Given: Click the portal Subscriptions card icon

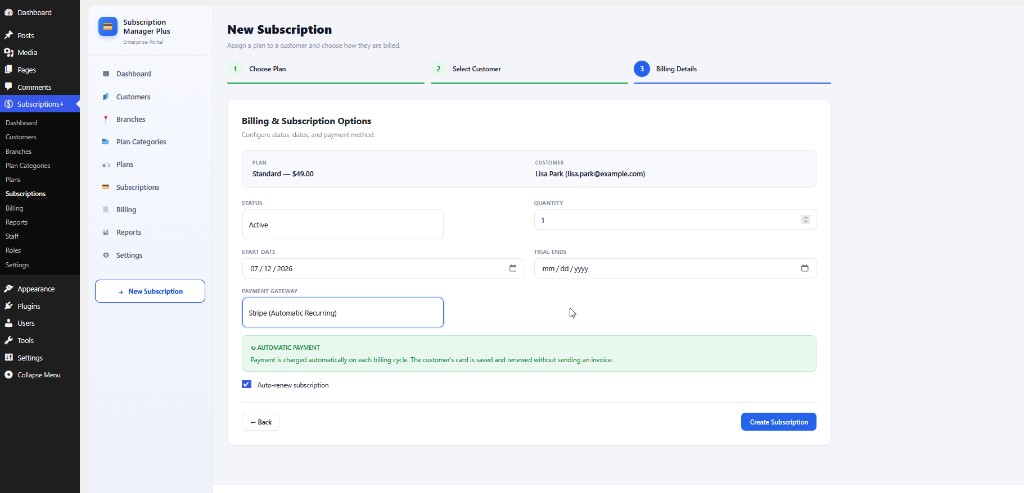Looking at the screenshot, I should click(x=106, y=187).
